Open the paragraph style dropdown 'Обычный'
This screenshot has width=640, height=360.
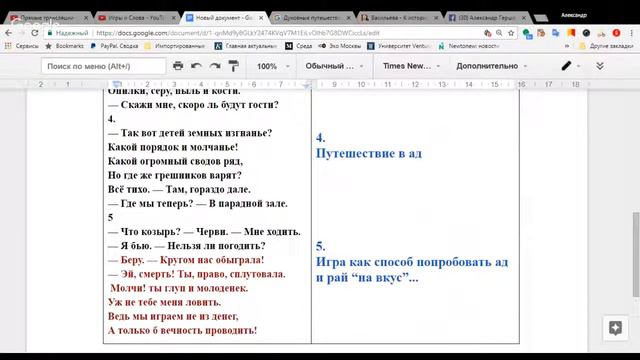pyautogui.click(x=334, y=66)
